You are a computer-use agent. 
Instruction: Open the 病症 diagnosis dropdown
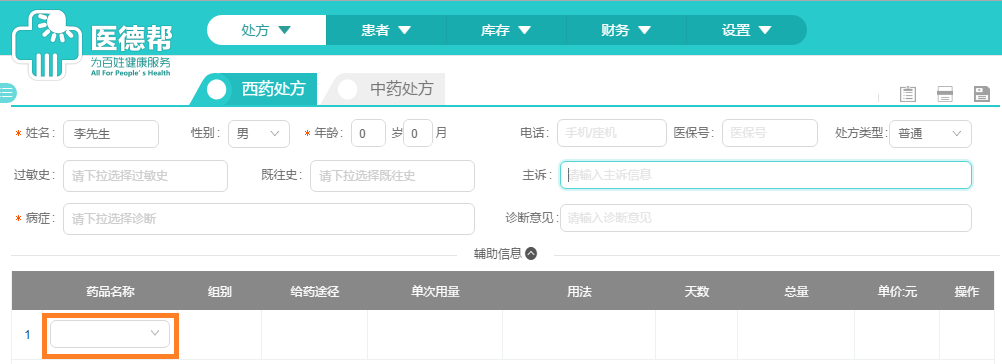pyautogui.click(x=269, y=219)
